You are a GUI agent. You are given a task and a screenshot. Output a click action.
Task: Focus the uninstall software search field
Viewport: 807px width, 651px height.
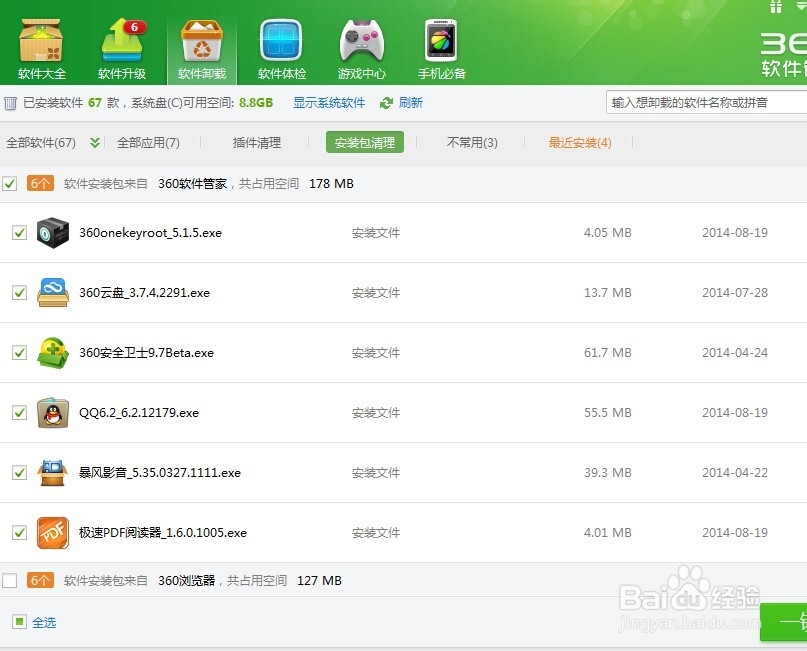(x=707, y=102)
